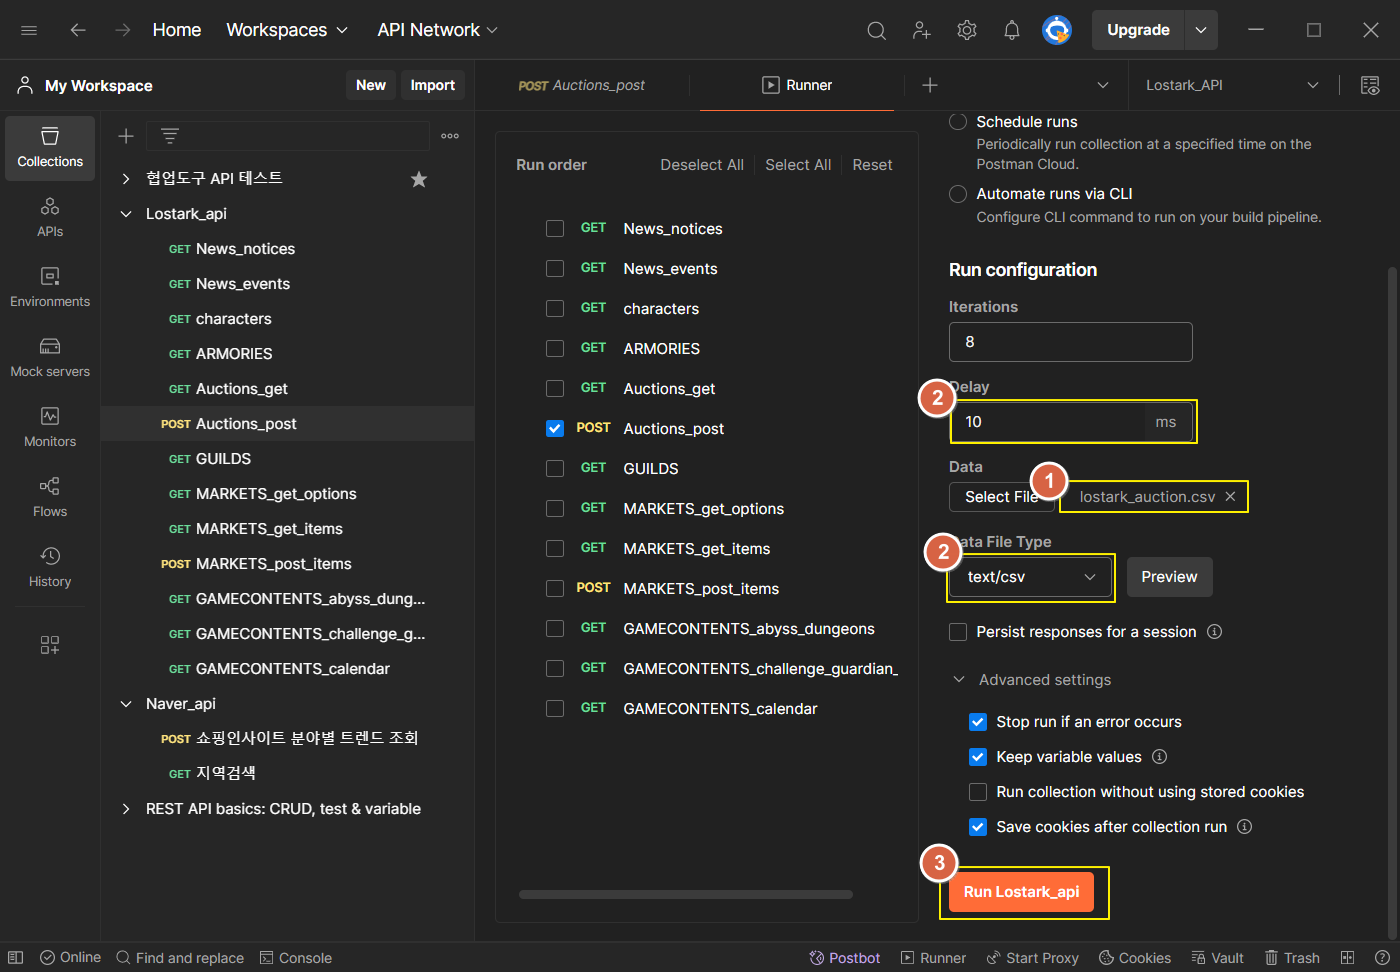Open Trash in the status bar
Viewport: 1400px width, 972px height.
coord(1292,958)
